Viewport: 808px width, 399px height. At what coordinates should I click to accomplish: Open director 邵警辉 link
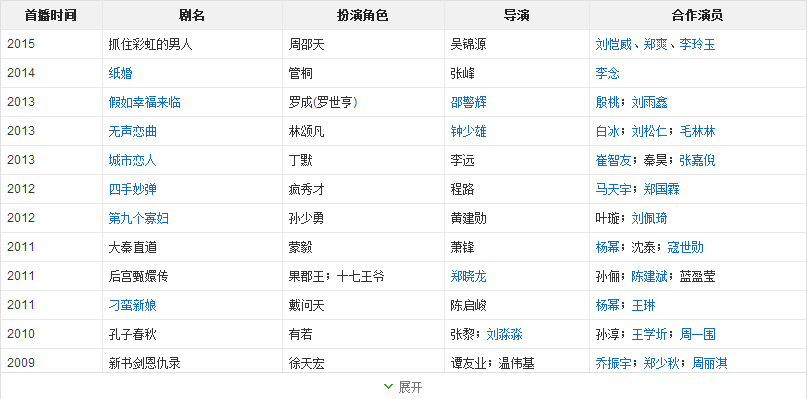click(x=468, y=102)
